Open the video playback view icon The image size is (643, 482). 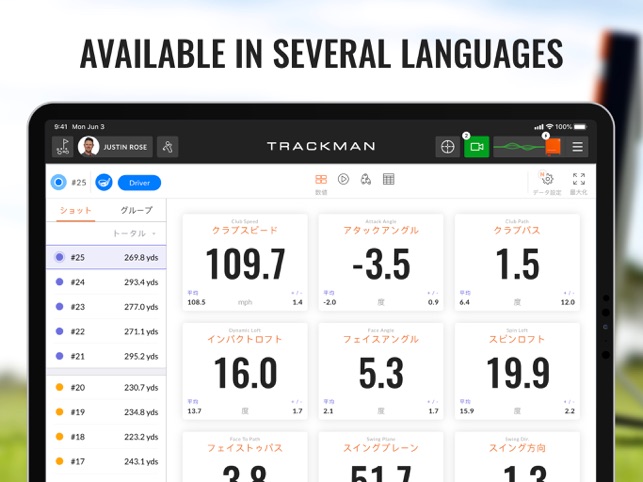click(x=343, y=179)
